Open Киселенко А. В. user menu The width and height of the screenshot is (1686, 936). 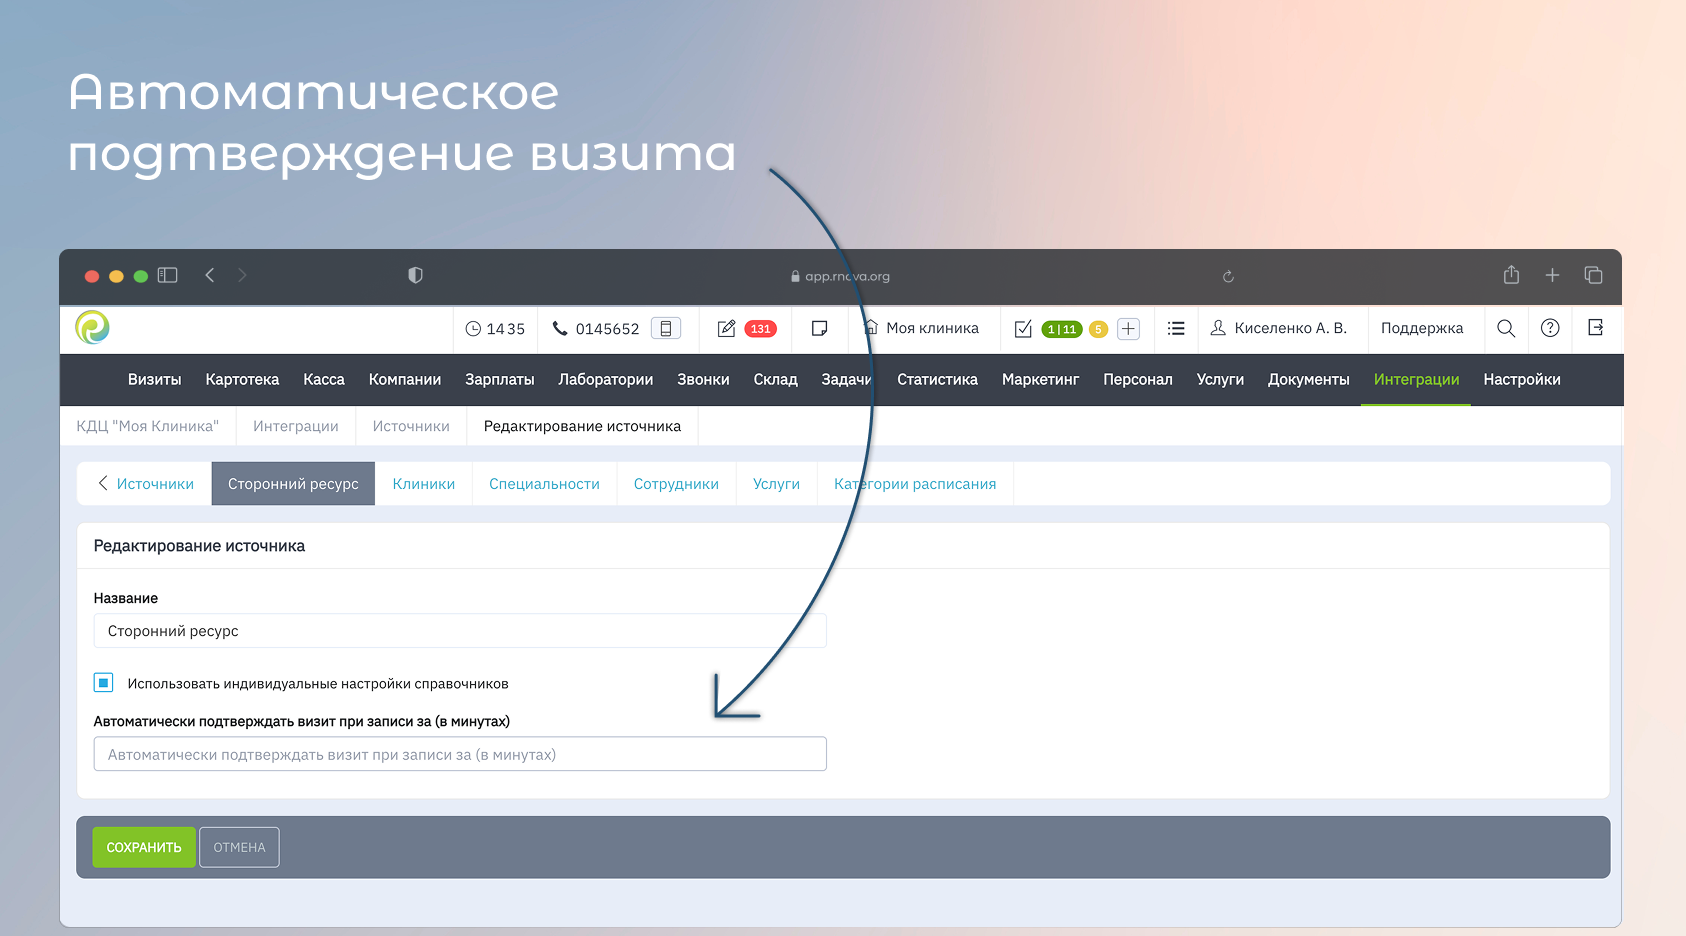1279,328
